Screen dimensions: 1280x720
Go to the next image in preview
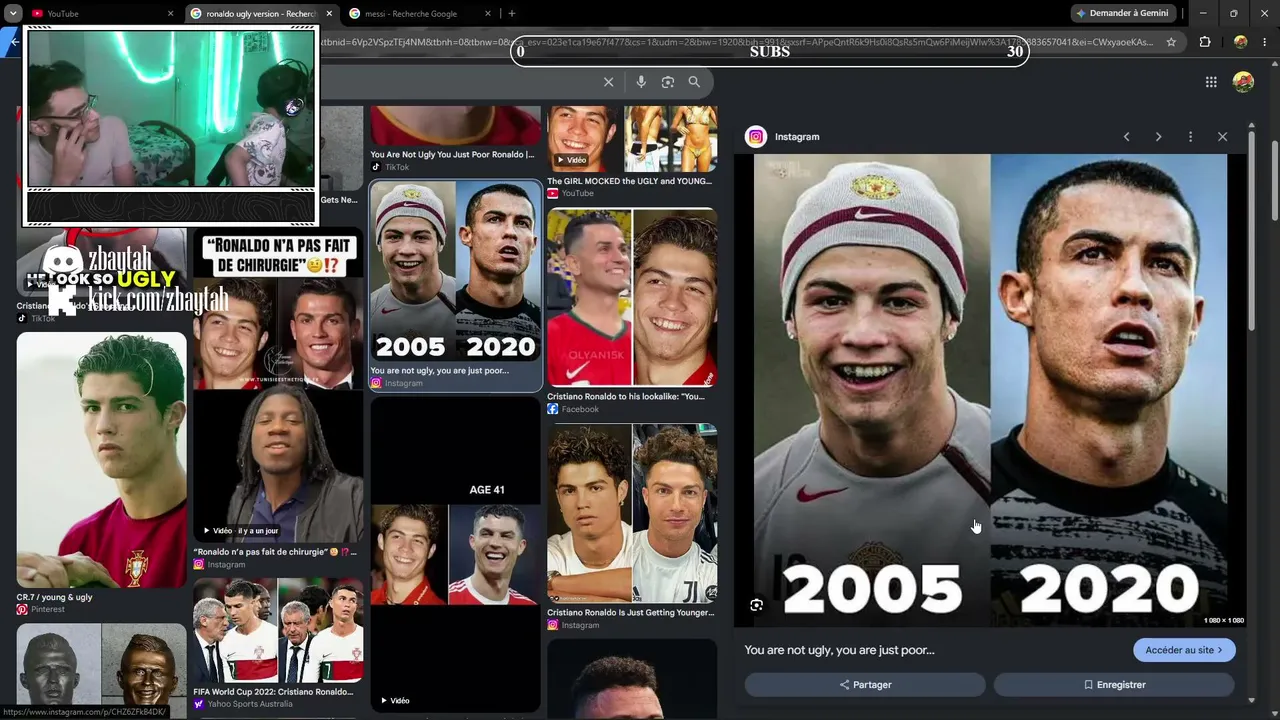1158,137
